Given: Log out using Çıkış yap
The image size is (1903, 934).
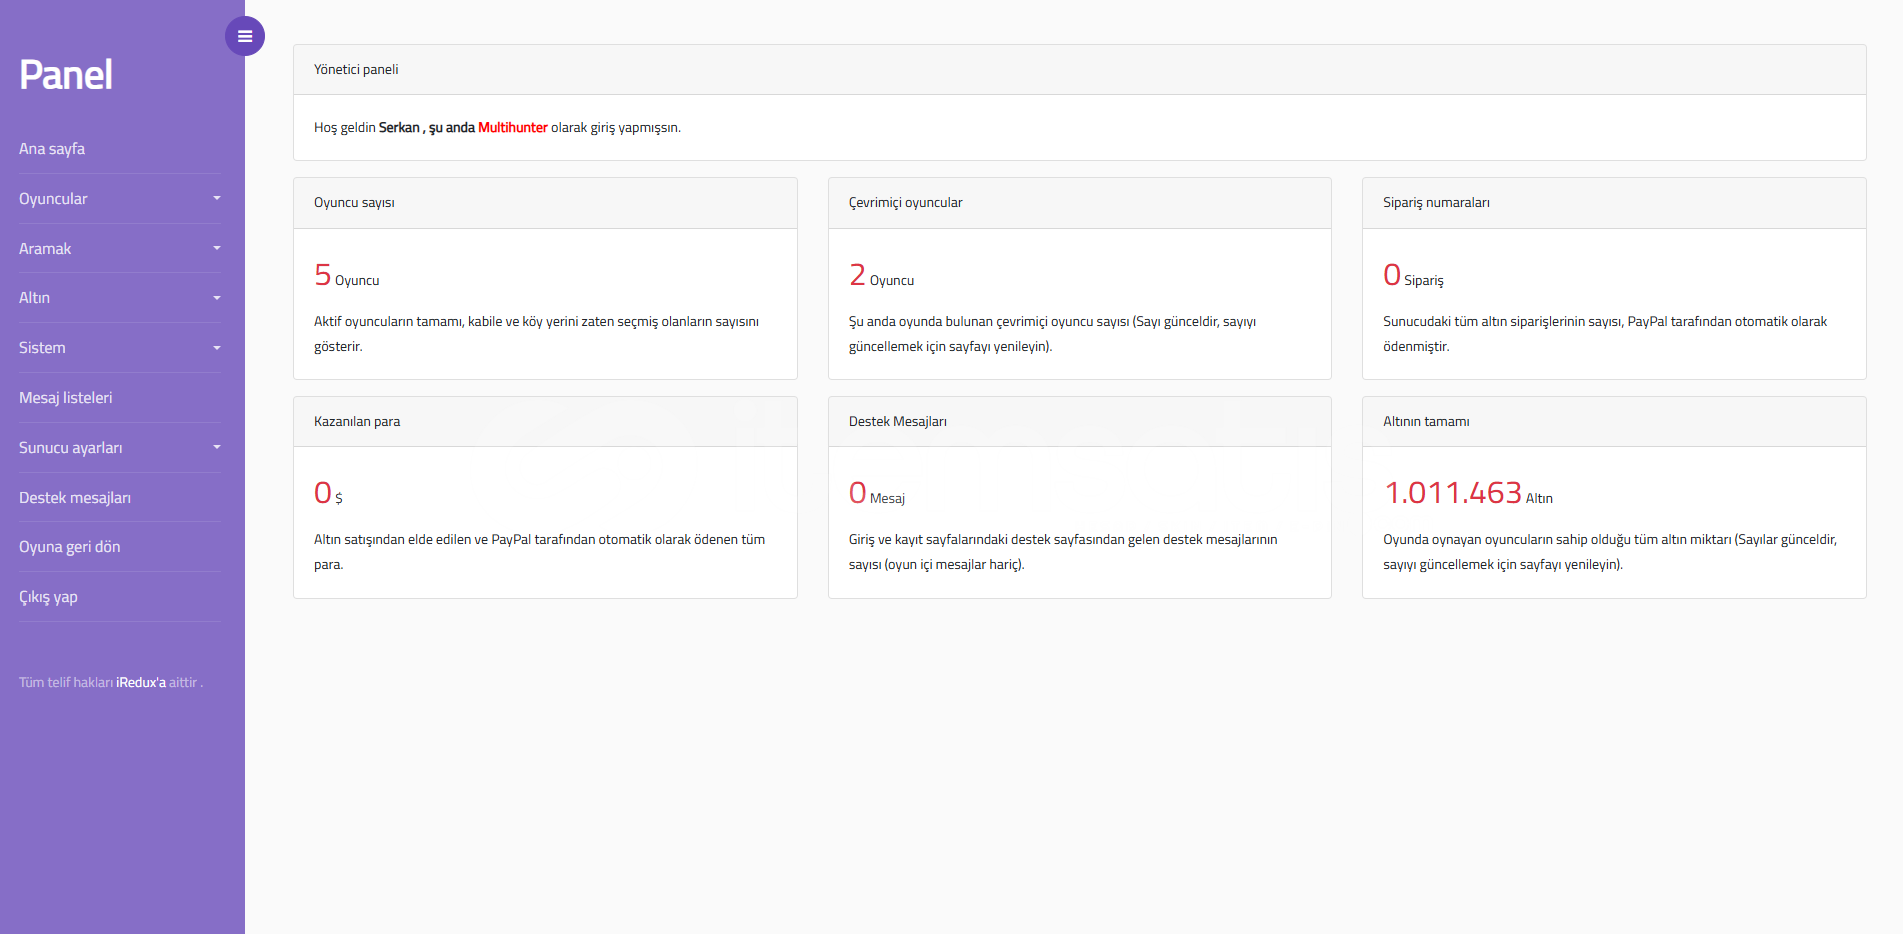Looking at the screenshot, I should pyautogui.click(x=48, y=597).
